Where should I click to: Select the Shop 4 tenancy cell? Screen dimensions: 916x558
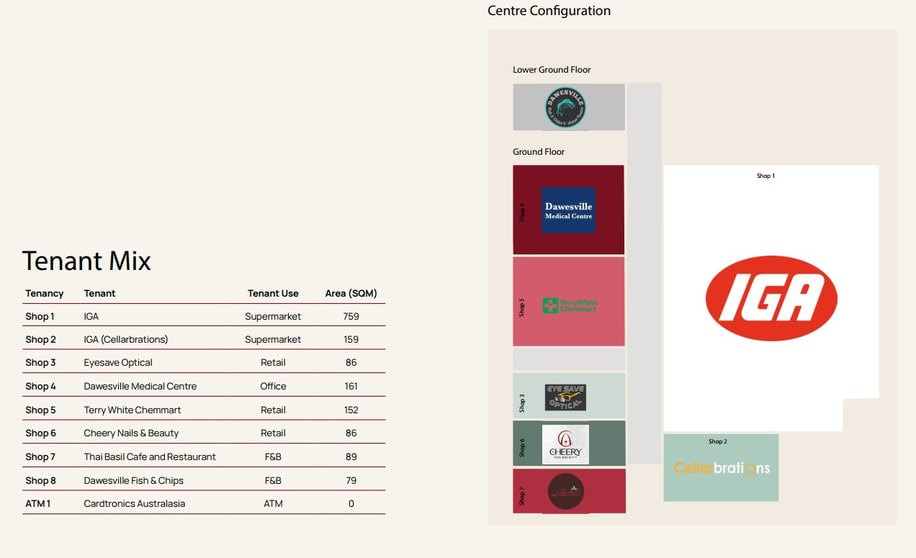coord(40,386)
